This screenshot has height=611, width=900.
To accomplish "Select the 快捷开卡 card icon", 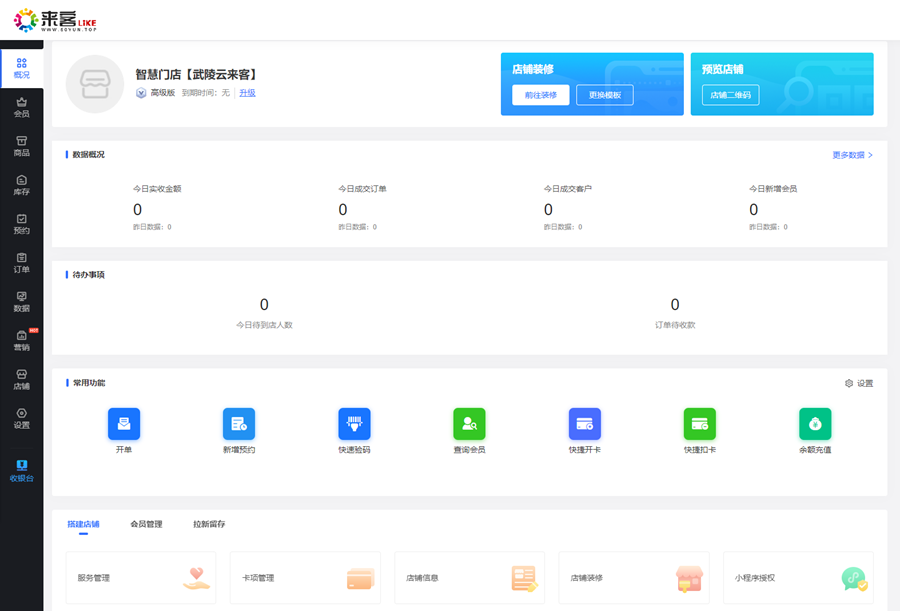I will coord(584,424).
